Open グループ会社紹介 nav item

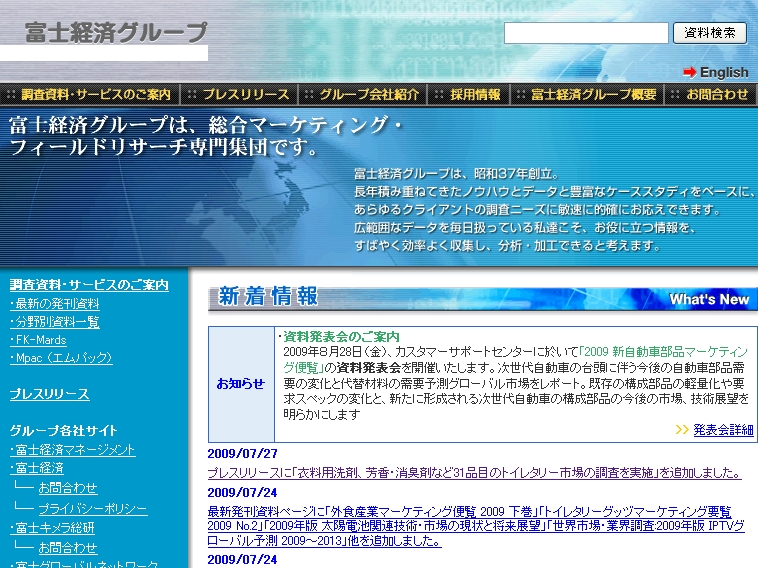coord(369,94)
